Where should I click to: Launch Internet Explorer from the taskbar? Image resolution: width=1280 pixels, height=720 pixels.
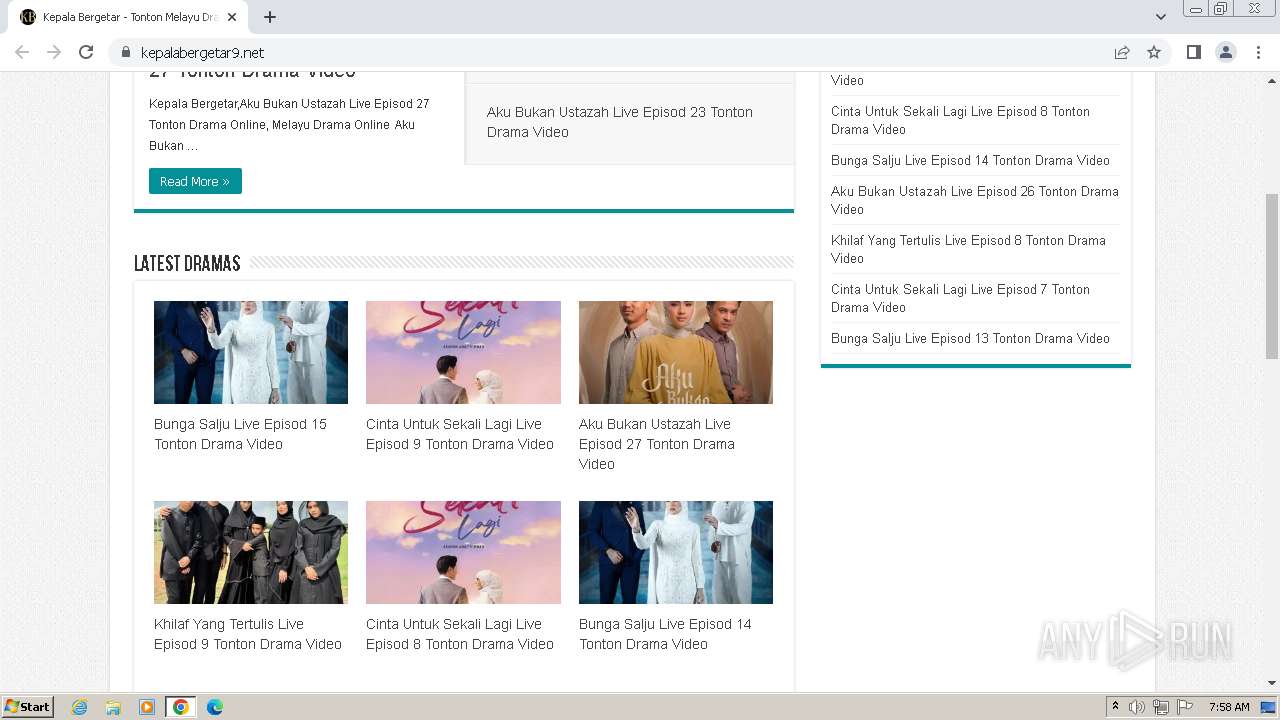pyautogui.click(x=79, y=707)
